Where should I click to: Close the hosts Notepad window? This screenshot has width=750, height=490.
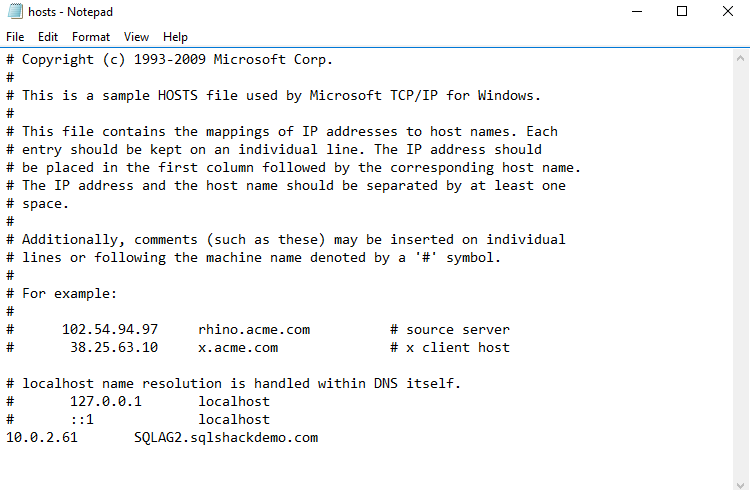[x=727, y=12]
